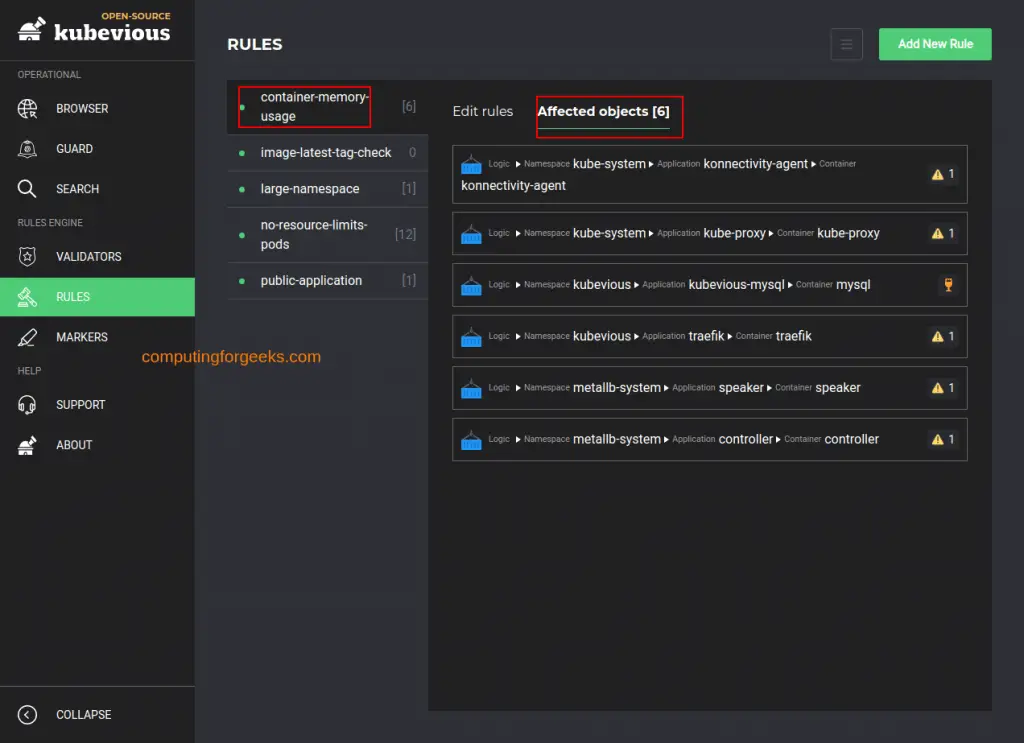Click warning icon on konnectivity-agent row
The image size is (1024, 743).
point(938,174)
